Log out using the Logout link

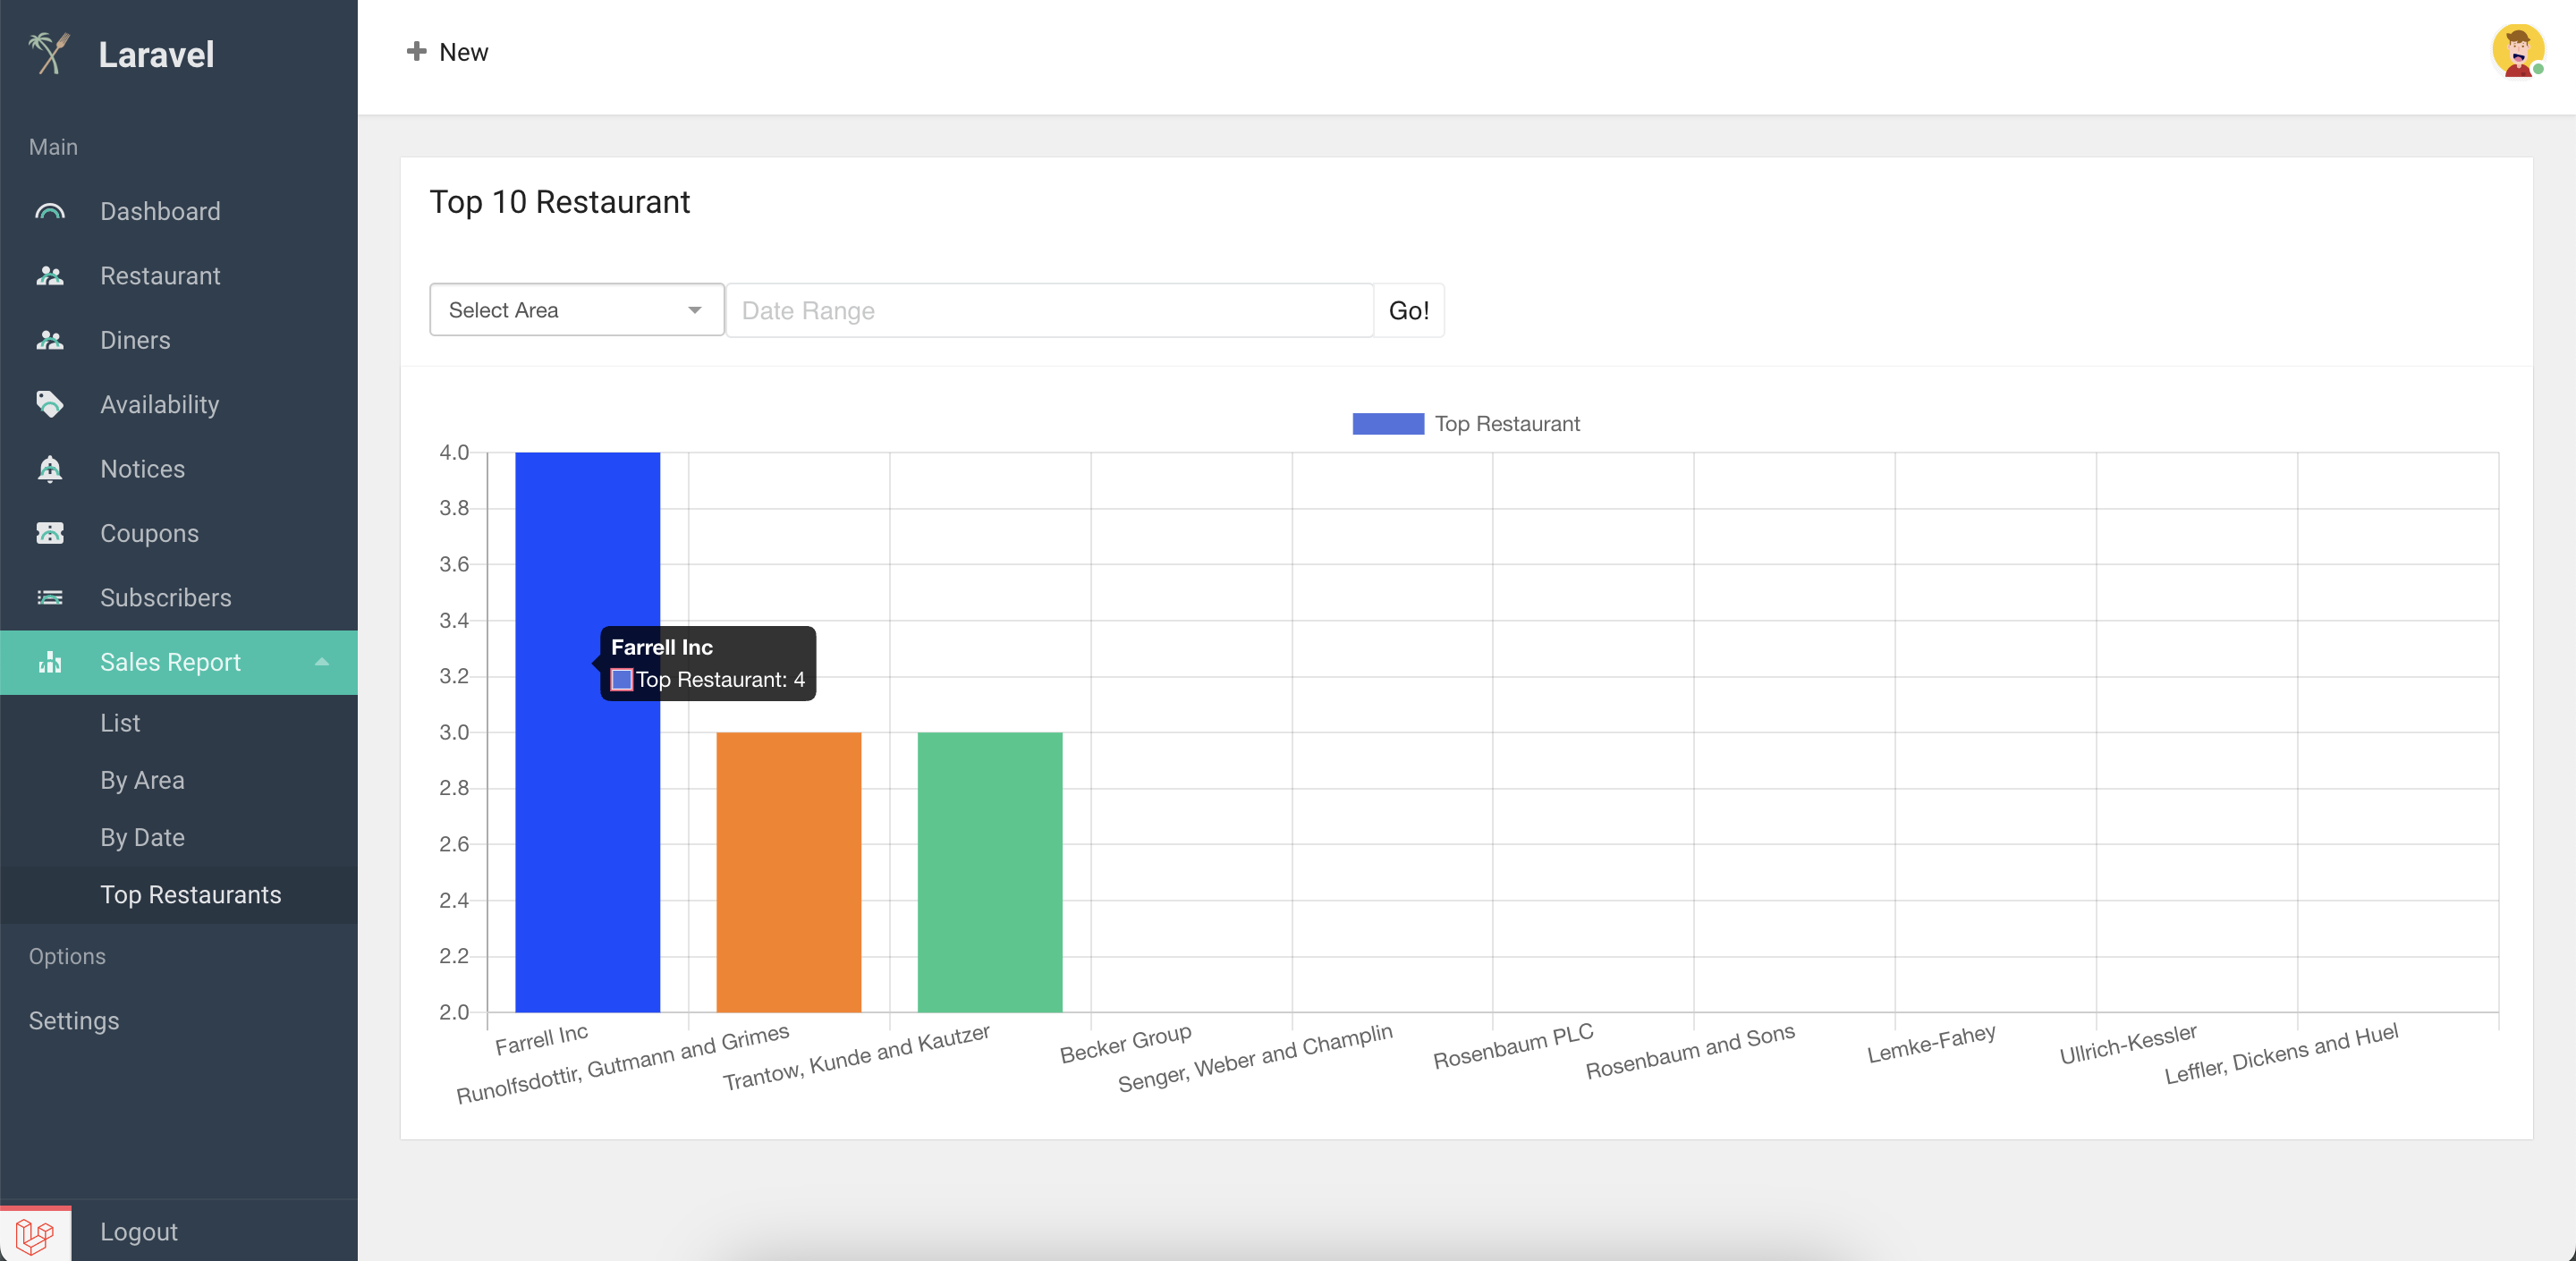(139, 1232)
